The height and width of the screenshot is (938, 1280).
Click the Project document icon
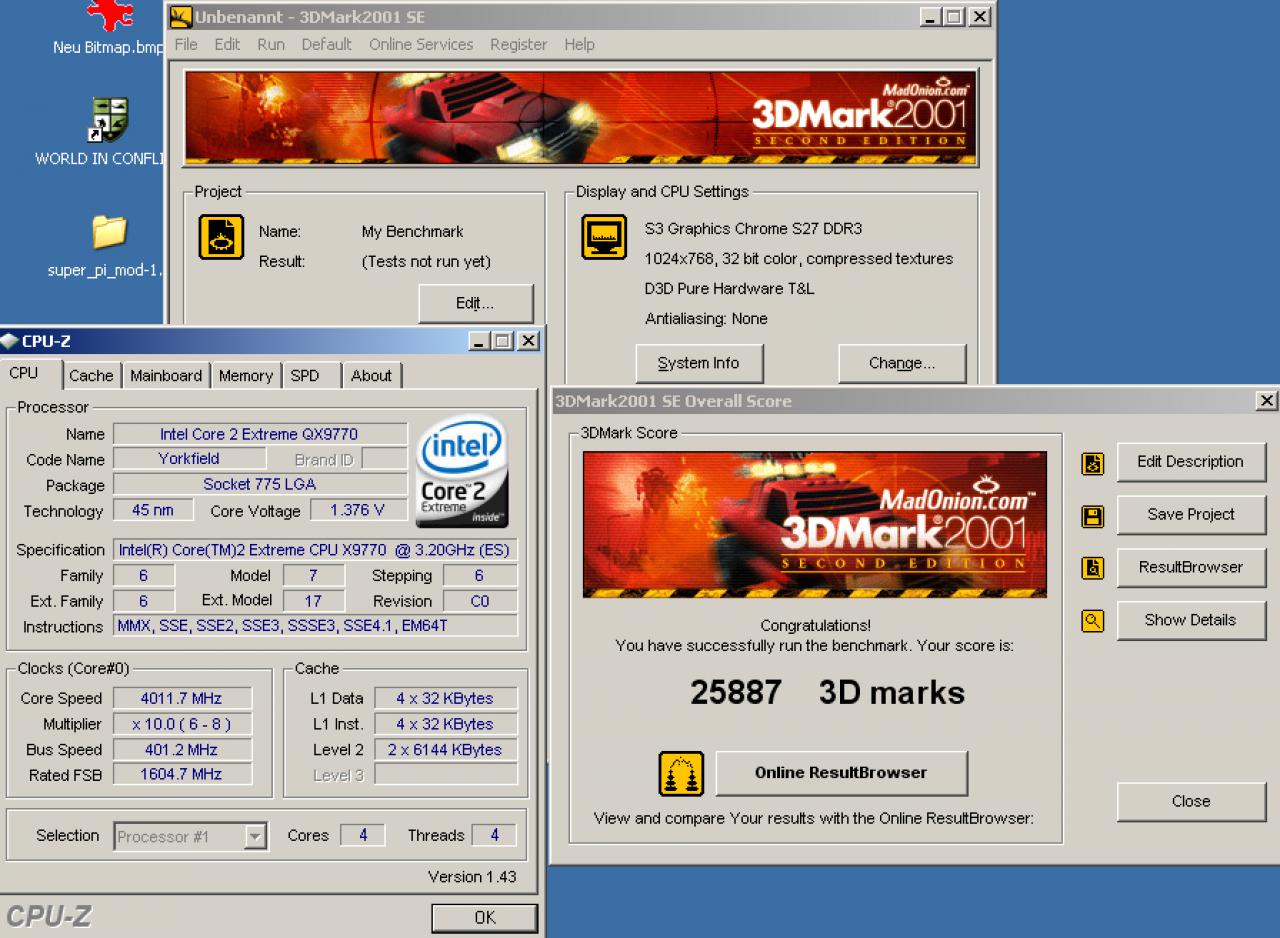click(221, 237)
